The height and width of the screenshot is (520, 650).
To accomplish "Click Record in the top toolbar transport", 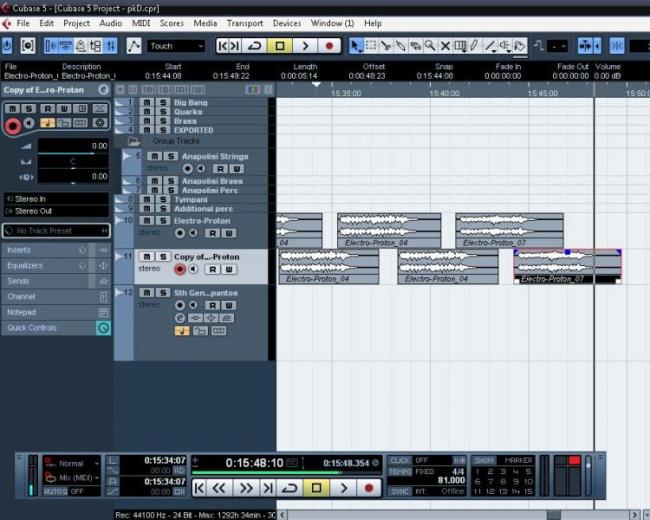I will (x=330, y=46).
